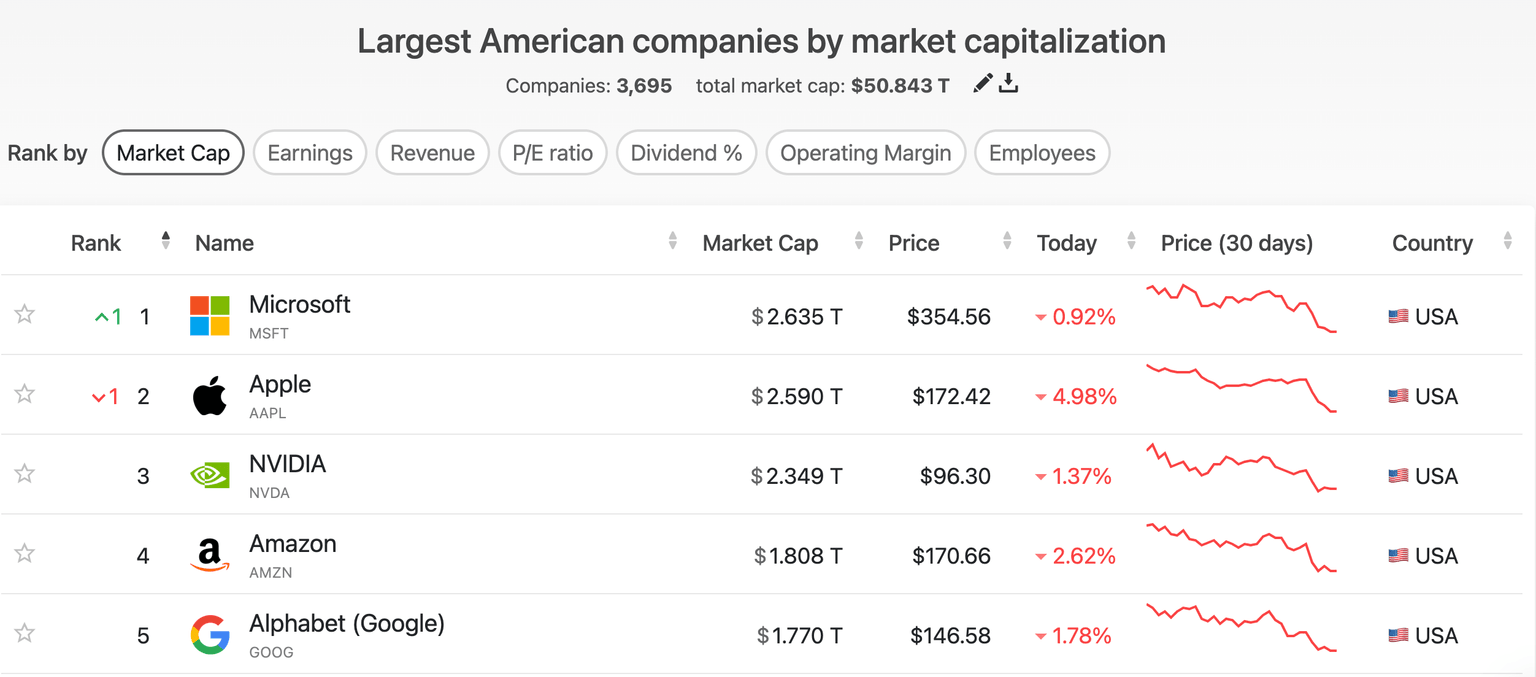The height and width of the screenshot is (677, 1536).
Task: Click the Microsoft logo
Action: click(207, 315)
